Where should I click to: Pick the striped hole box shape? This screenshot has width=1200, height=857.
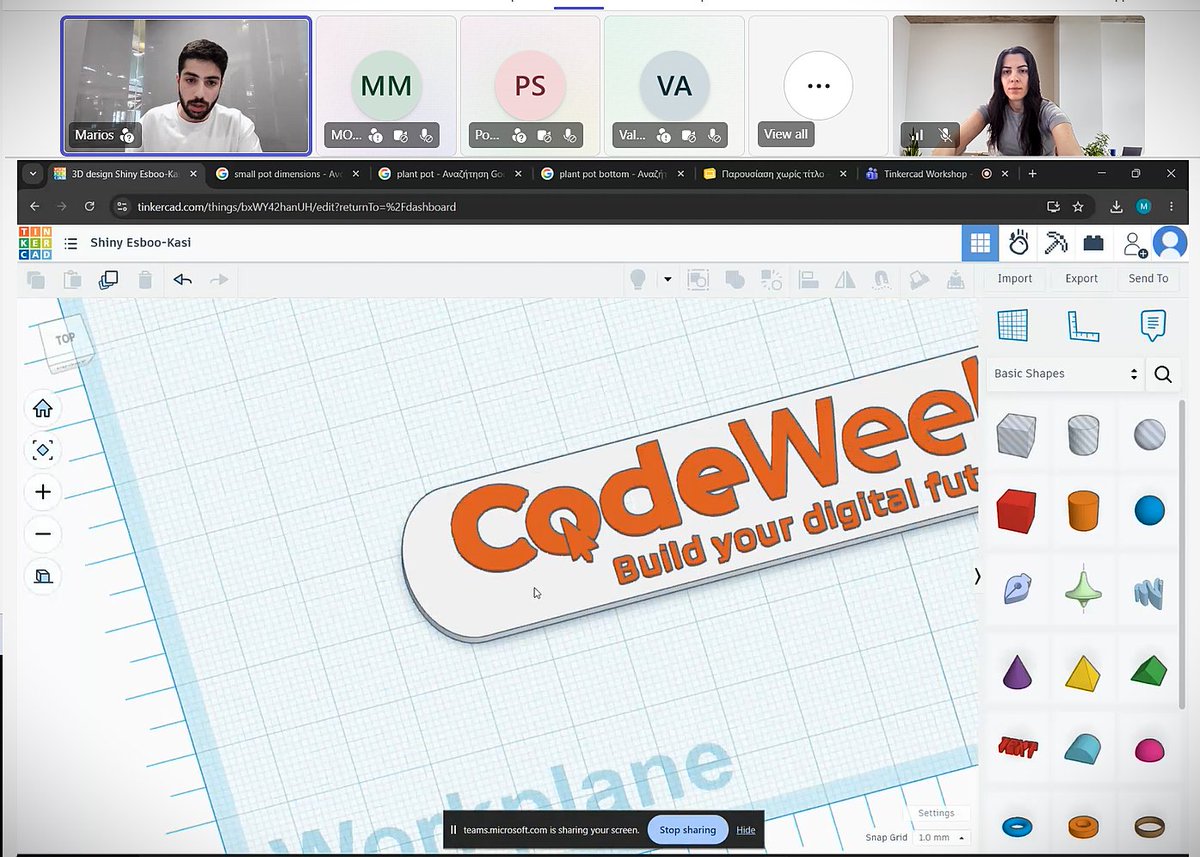1016,435
